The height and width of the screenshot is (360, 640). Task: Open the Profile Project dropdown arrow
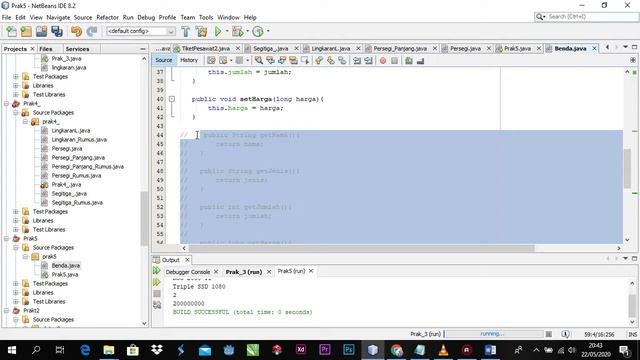[x=268, y=31]
